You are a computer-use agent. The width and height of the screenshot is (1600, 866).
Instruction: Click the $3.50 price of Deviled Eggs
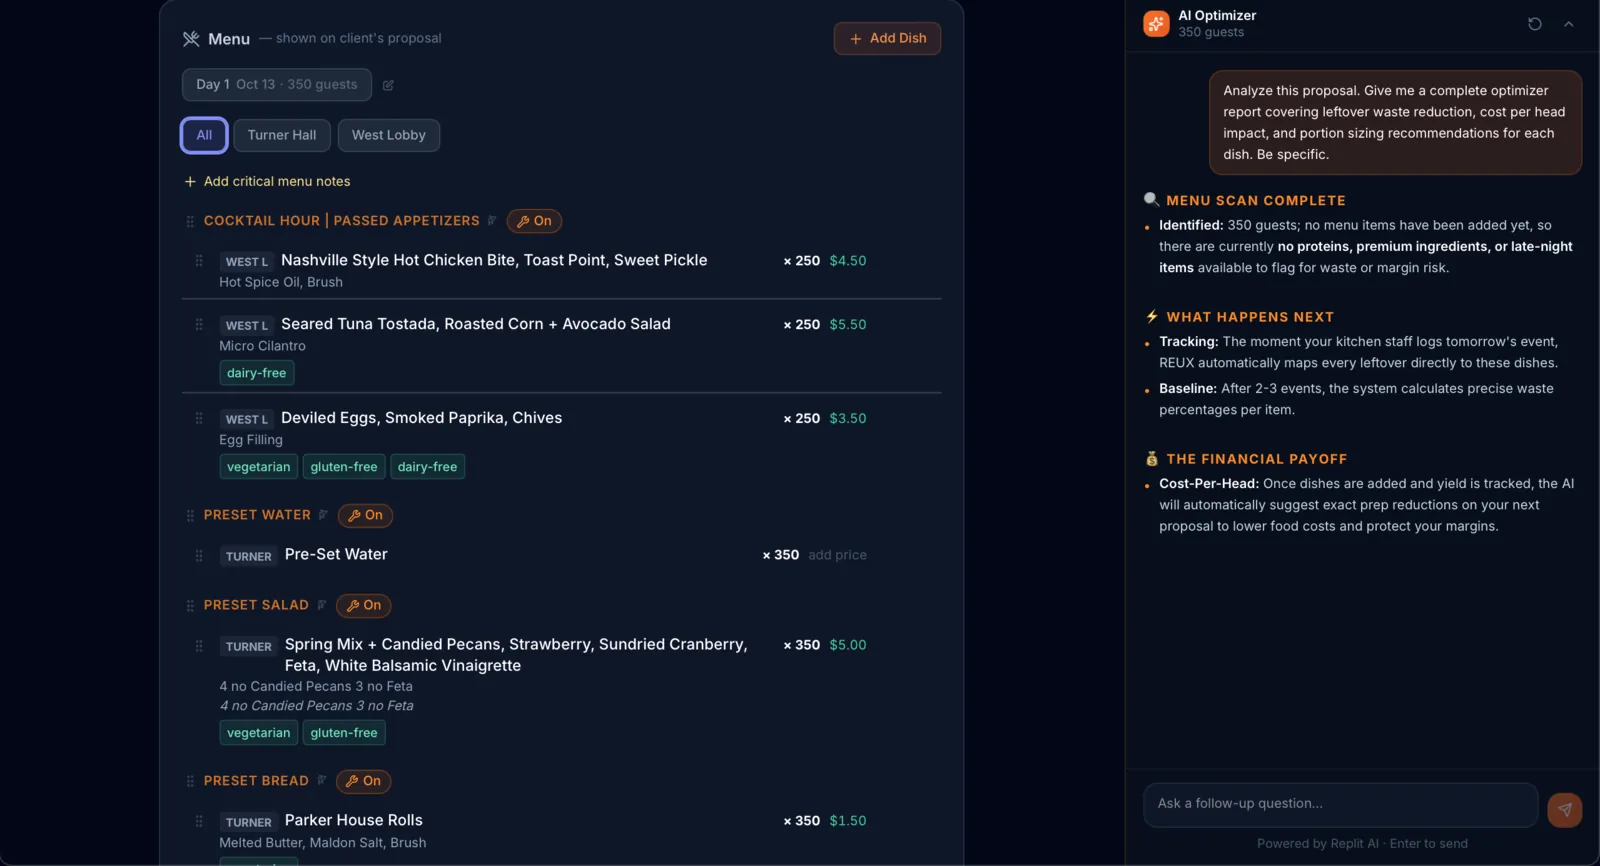pos(848,419)
